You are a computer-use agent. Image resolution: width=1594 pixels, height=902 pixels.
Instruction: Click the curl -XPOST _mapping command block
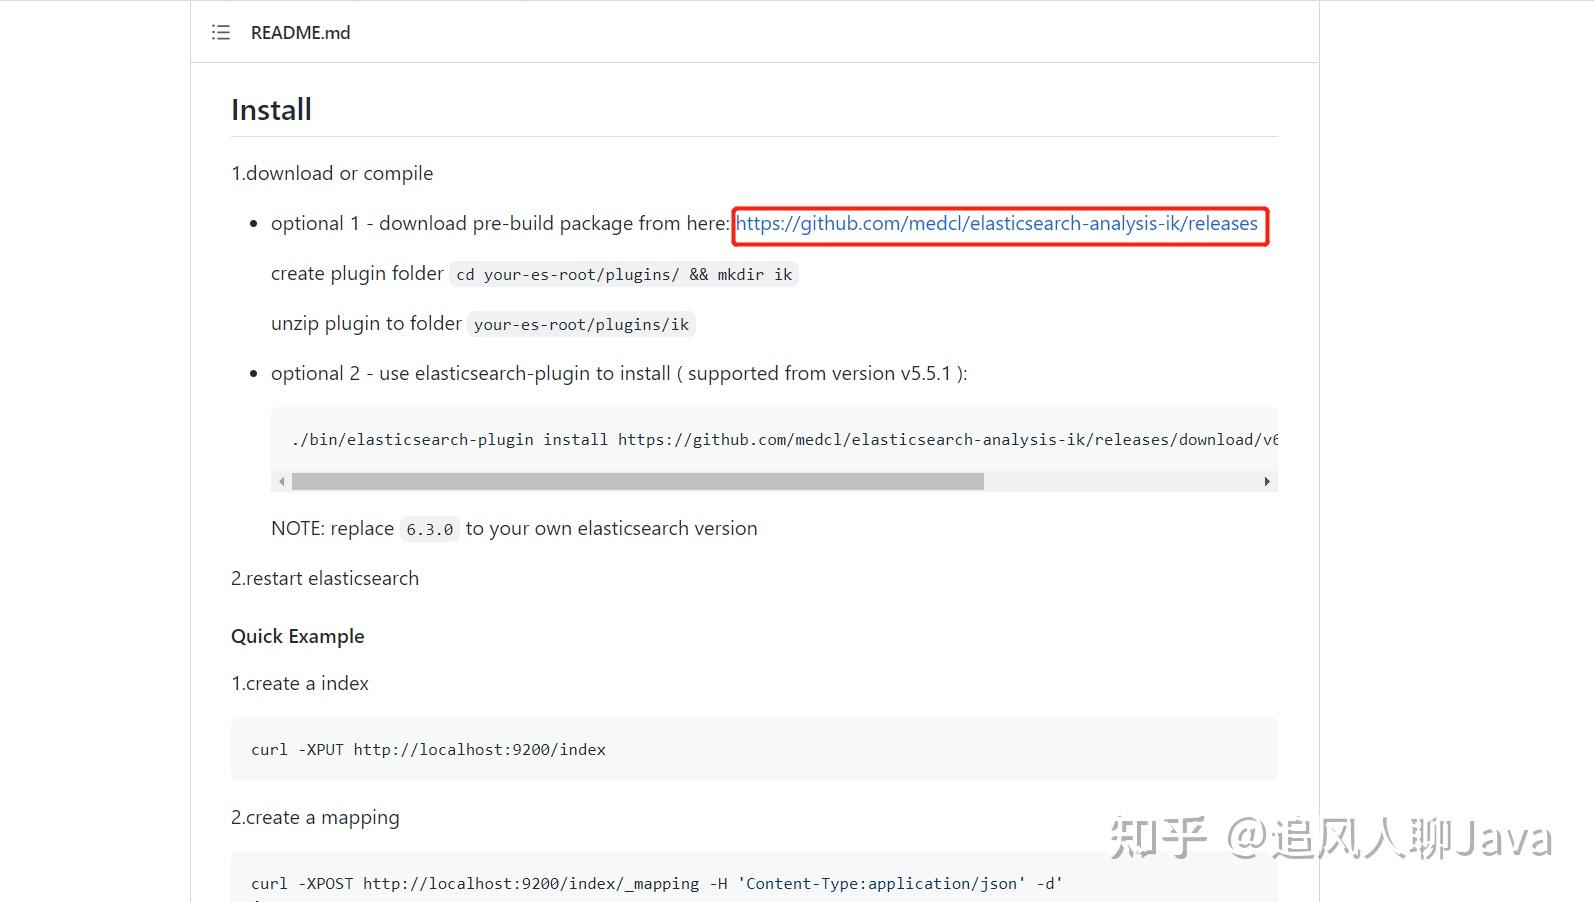tap(754, 877)
